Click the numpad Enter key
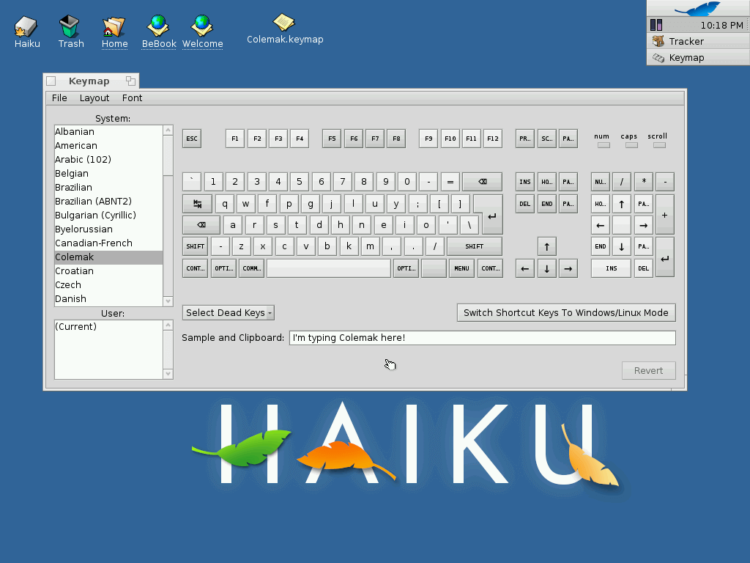Screen dimensions: 750x563 coord(665,258)
